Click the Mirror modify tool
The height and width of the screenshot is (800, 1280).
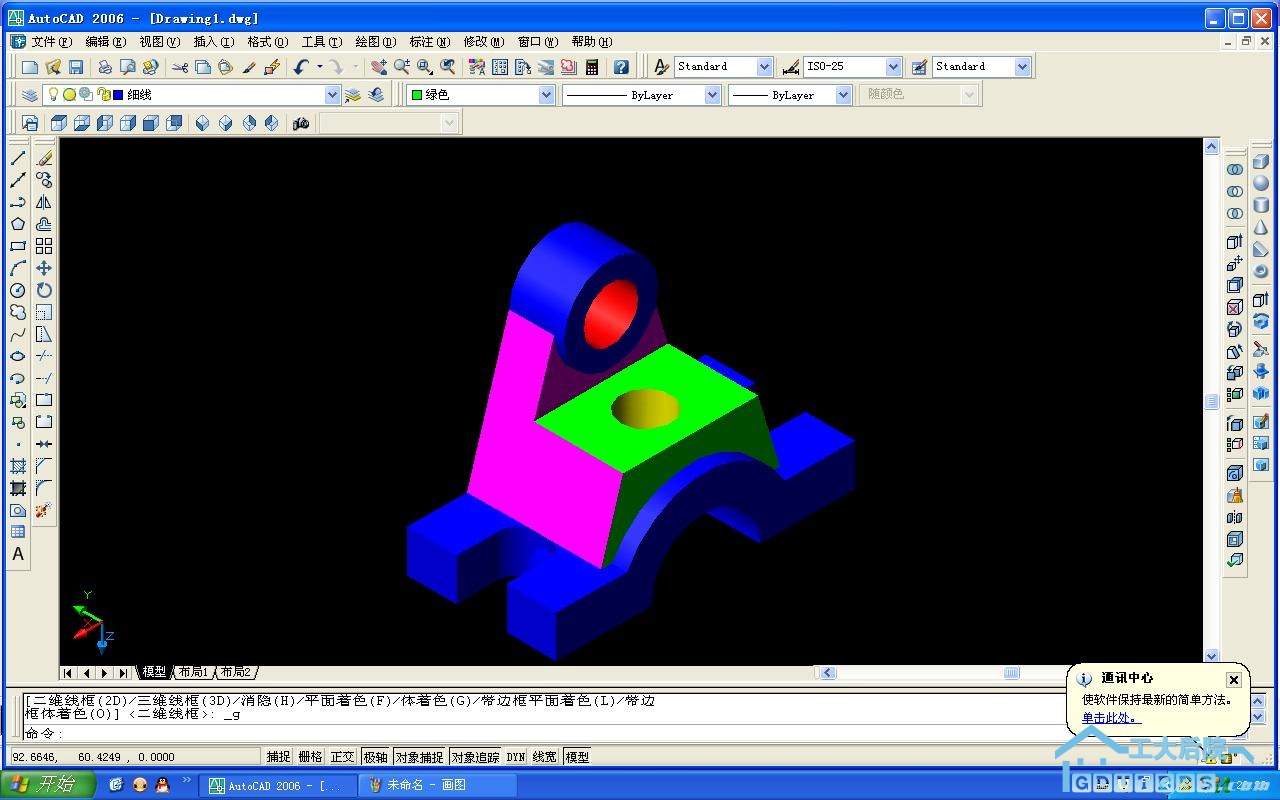(x=44, y=202)
